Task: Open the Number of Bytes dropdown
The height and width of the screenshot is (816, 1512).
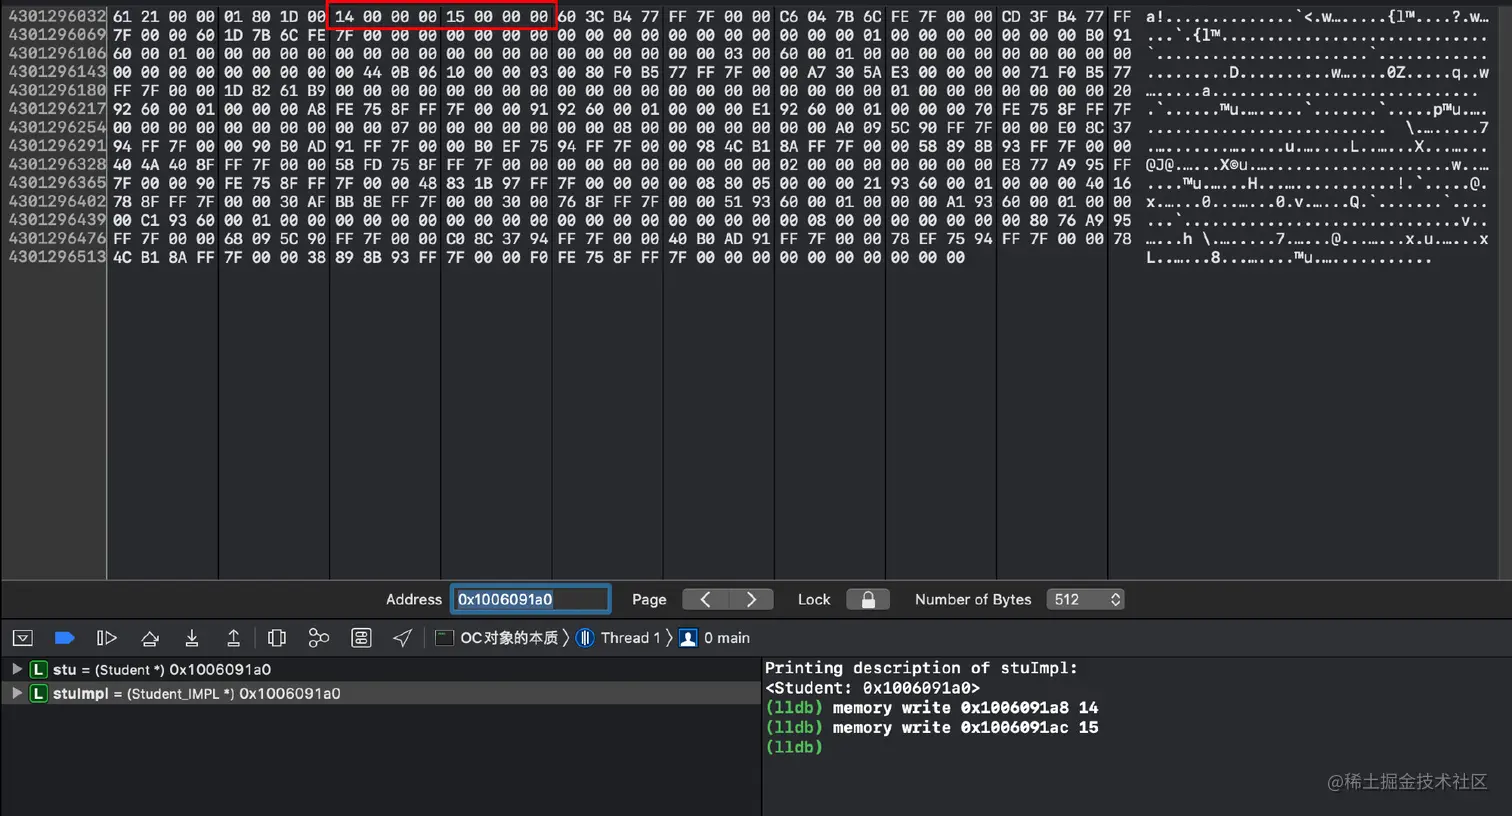Action: coord(1085,599)
